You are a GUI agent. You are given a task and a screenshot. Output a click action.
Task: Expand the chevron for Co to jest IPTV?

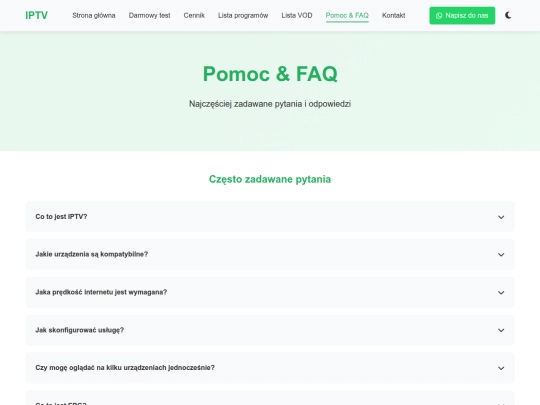coord(501,217)
